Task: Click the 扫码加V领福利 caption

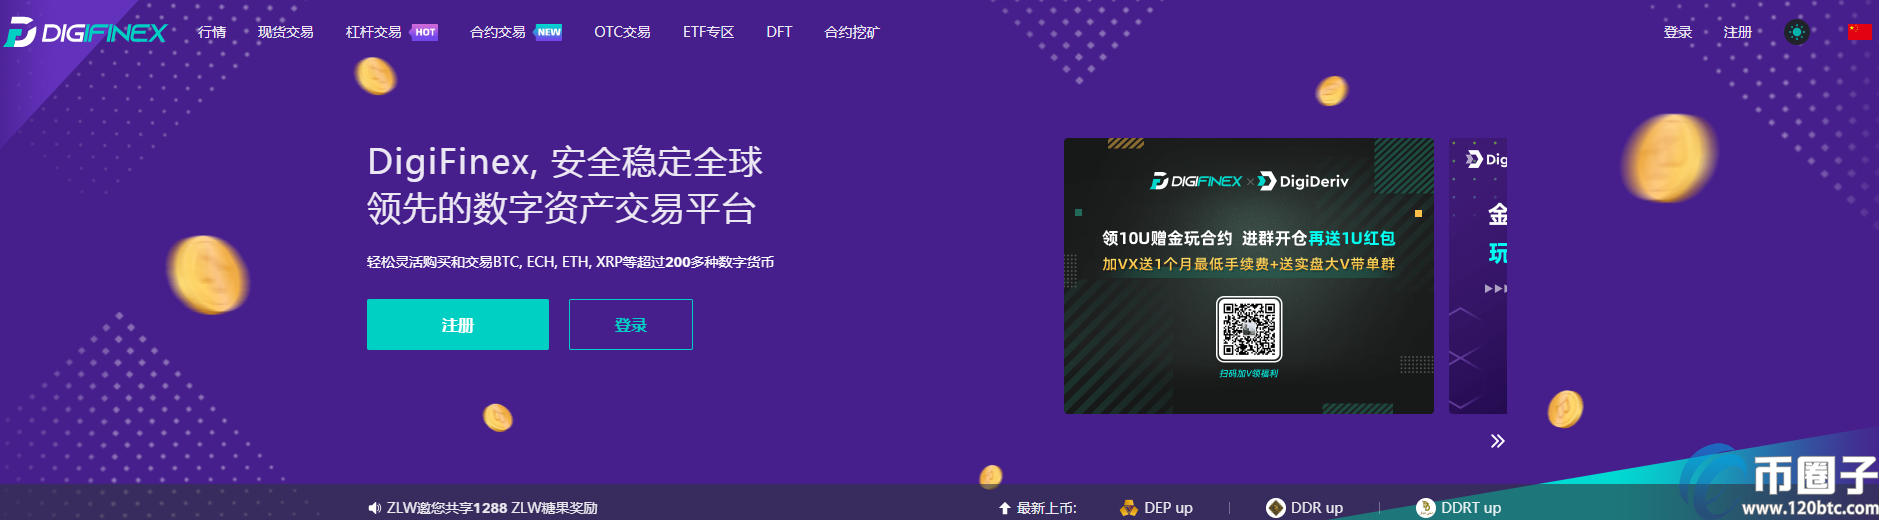Action: point(1249,374)
